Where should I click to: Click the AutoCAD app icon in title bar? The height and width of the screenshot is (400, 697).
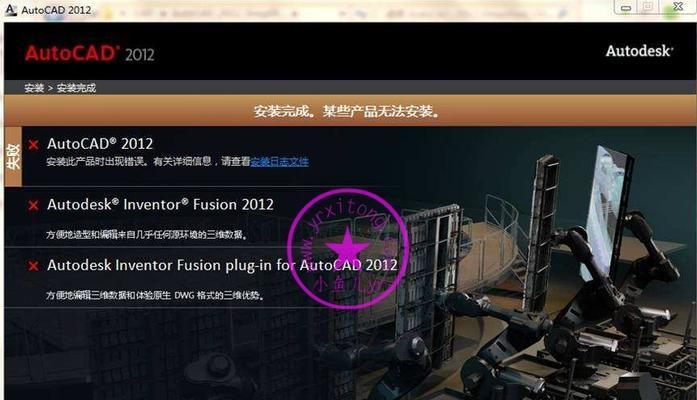tap(11, 9)
